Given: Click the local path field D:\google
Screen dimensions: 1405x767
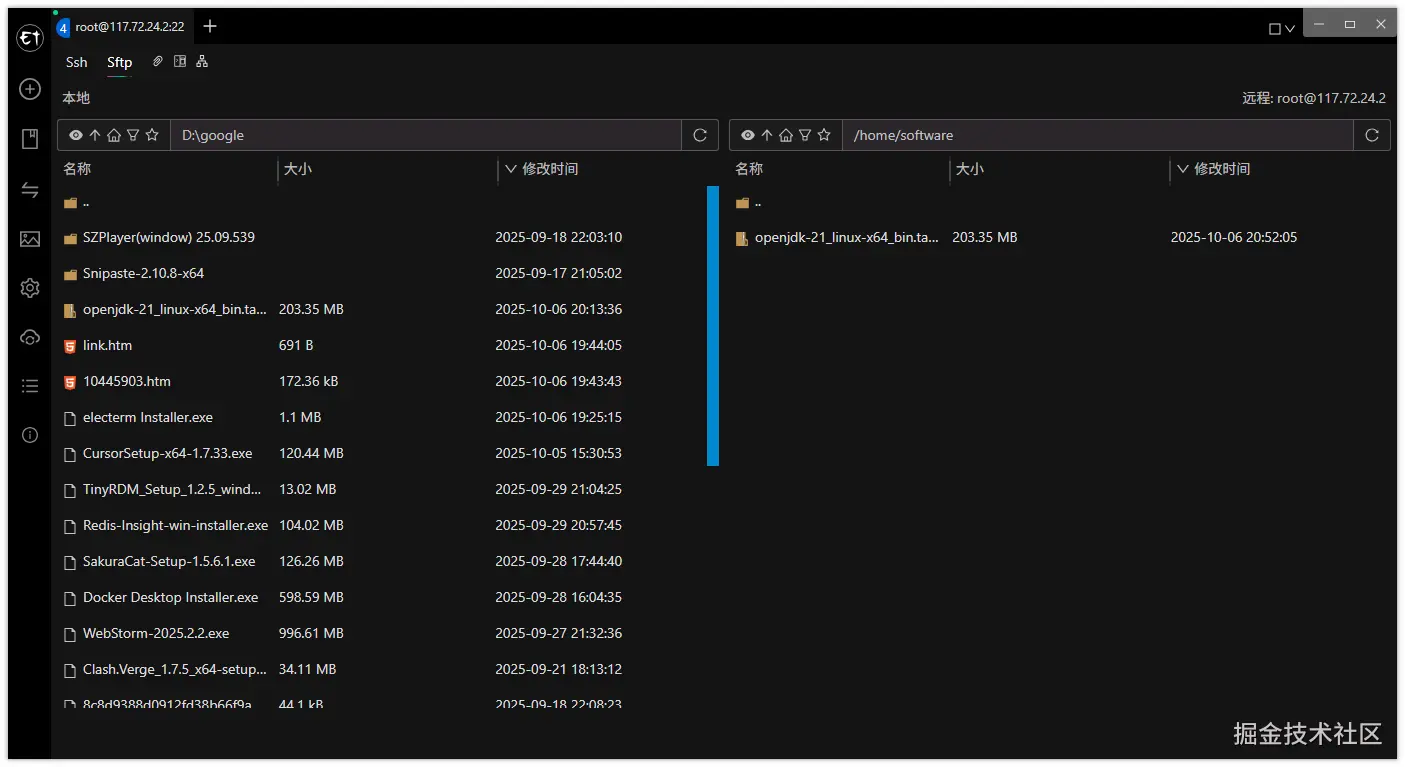Looking at the screenshot, I should pyautogui.click(x=426, y=135).
